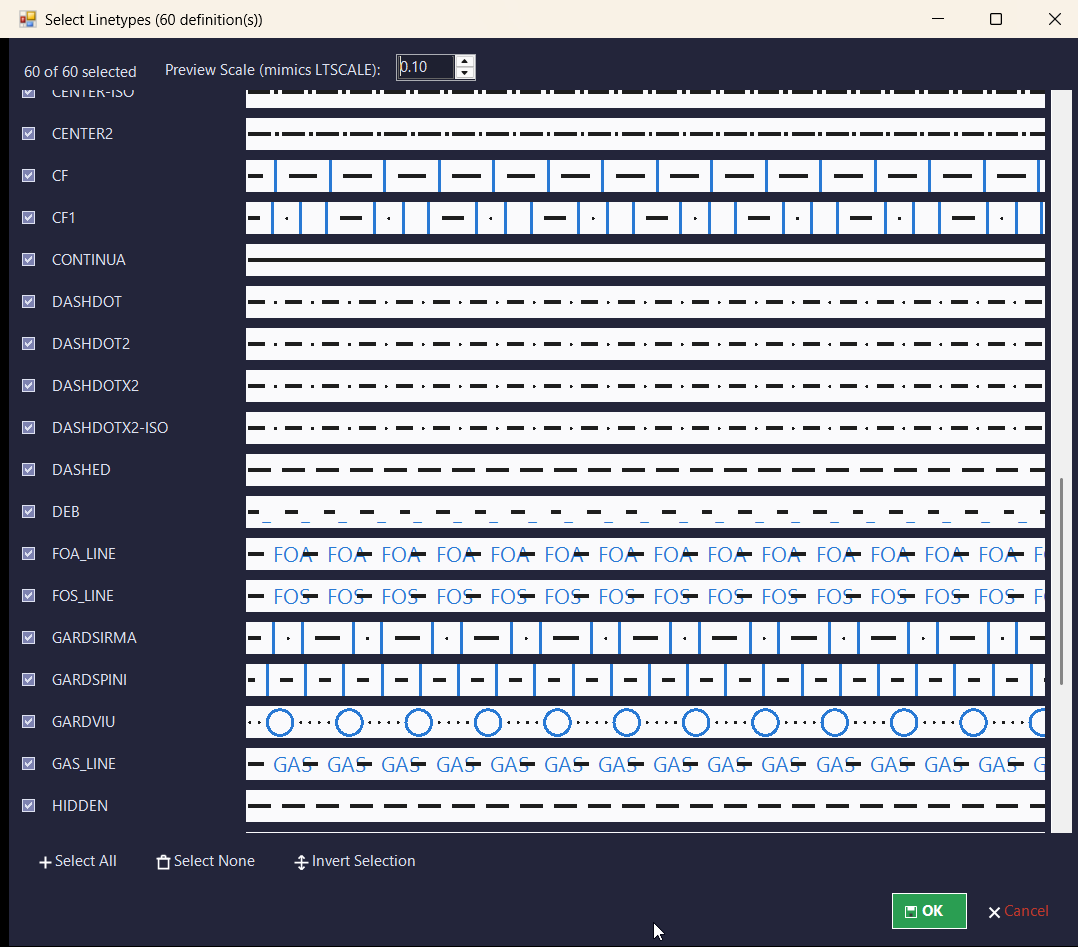This screenshot has width=1078, height=947.
Task: Toggle the GARDVIU linetype checkbox
Action: pos(29,721)
